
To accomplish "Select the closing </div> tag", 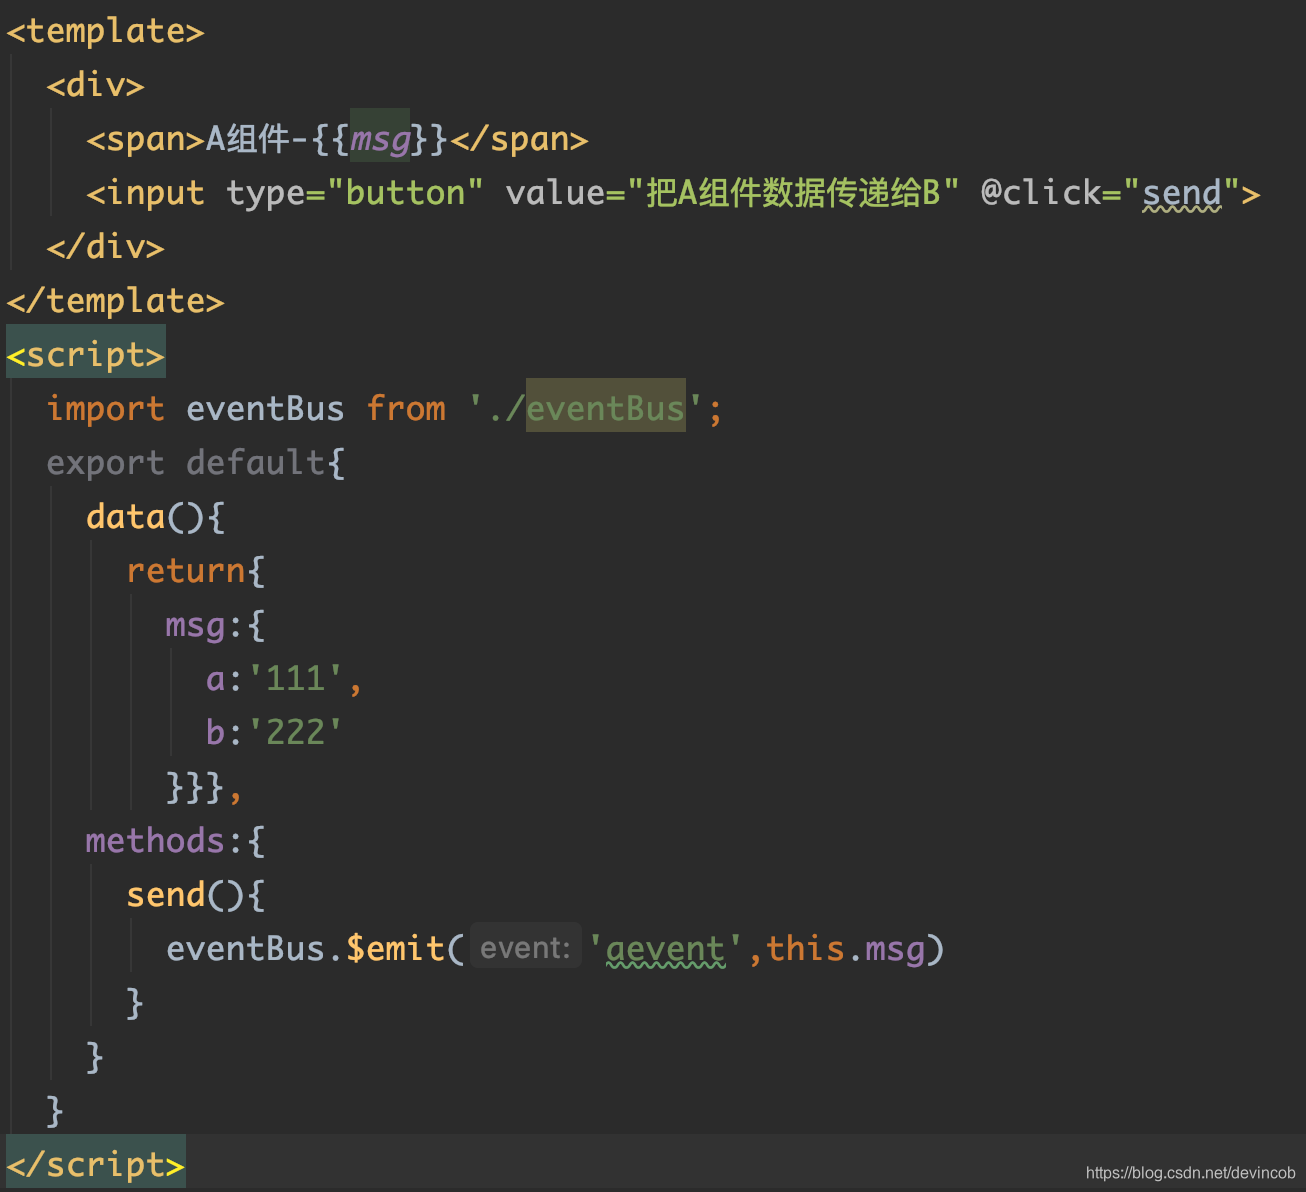I will tap(105, 247).
